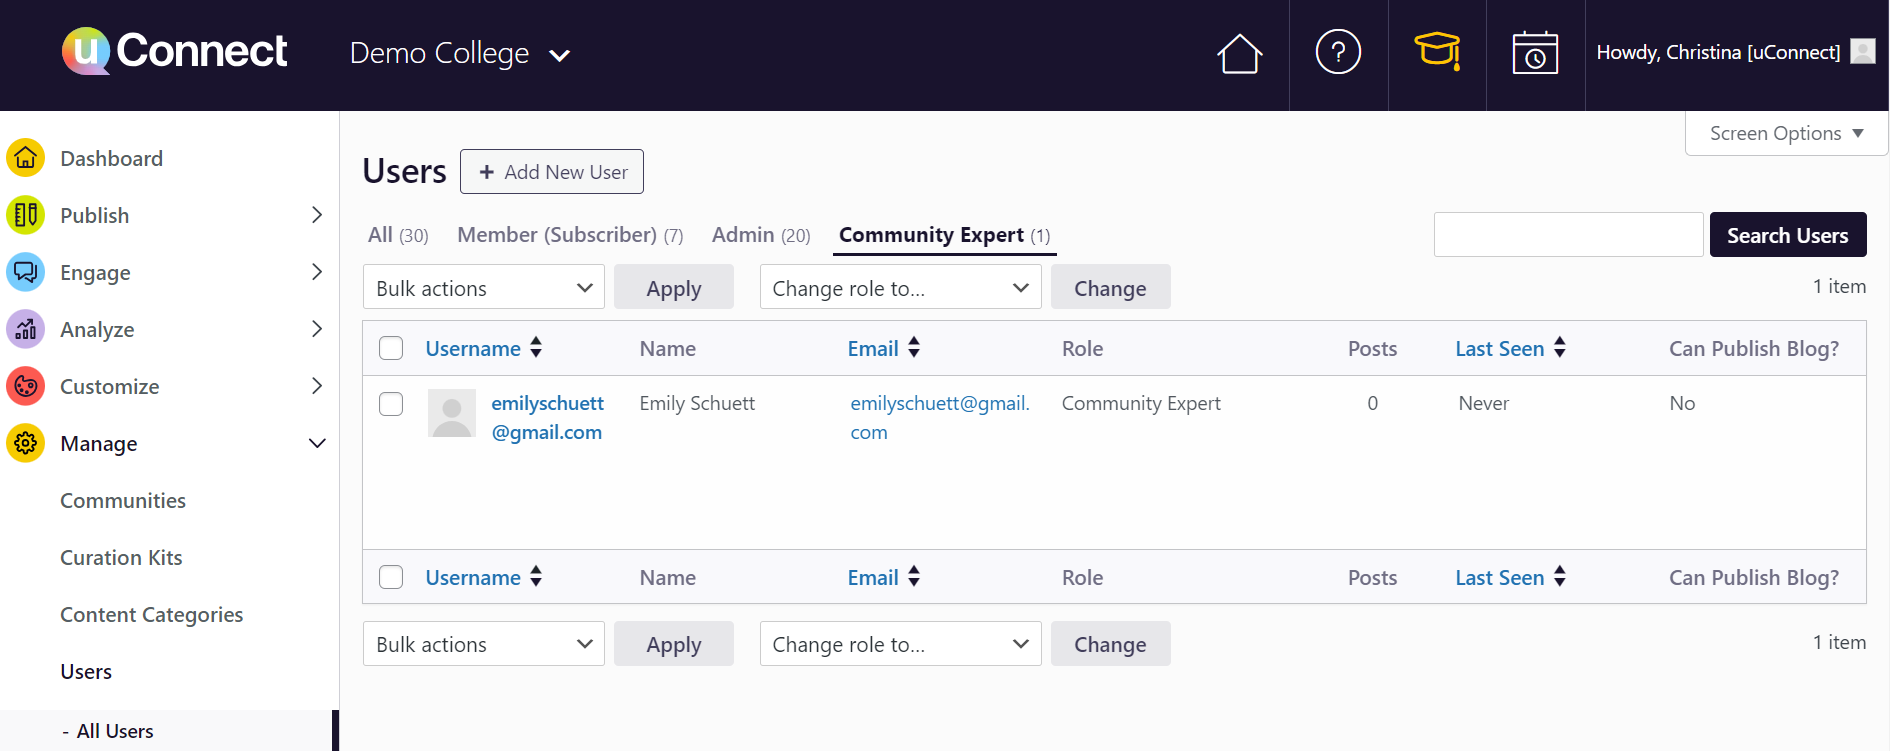
Task: Click the graduation cap icon
Action: 1437,51
